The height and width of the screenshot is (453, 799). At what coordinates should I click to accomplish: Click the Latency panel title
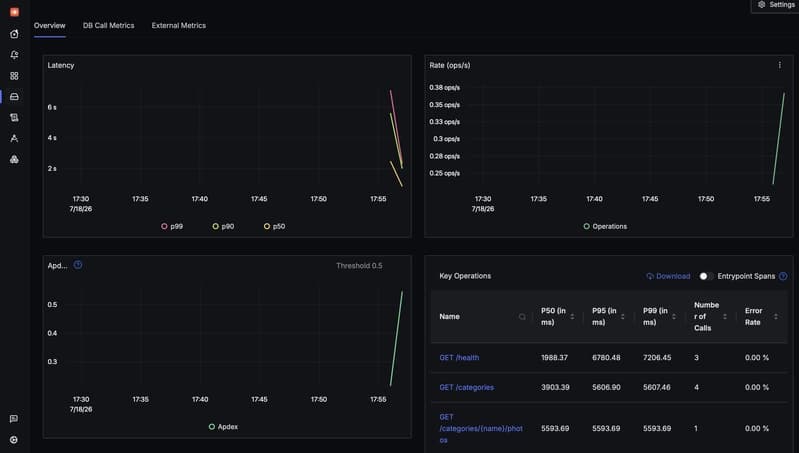point(61,65)
